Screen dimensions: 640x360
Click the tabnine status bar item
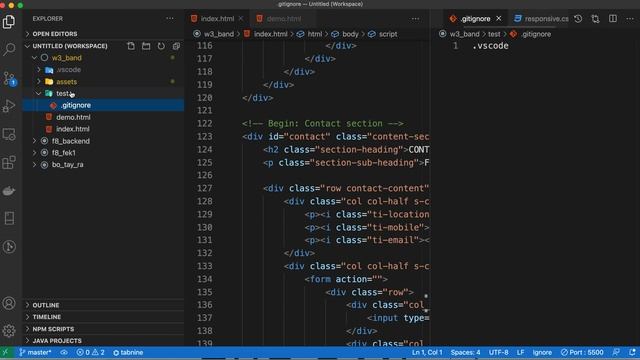pyautogui.click(x=128, y=352)
